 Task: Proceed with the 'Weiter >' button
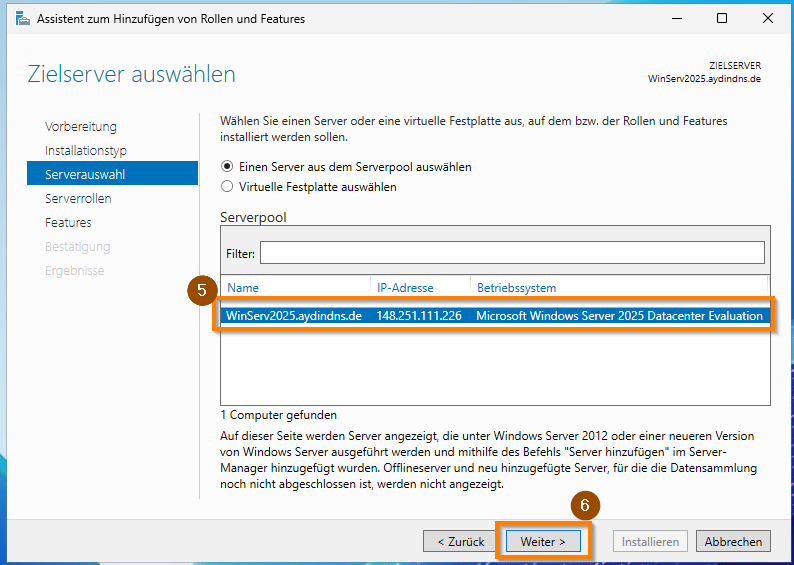543,541
